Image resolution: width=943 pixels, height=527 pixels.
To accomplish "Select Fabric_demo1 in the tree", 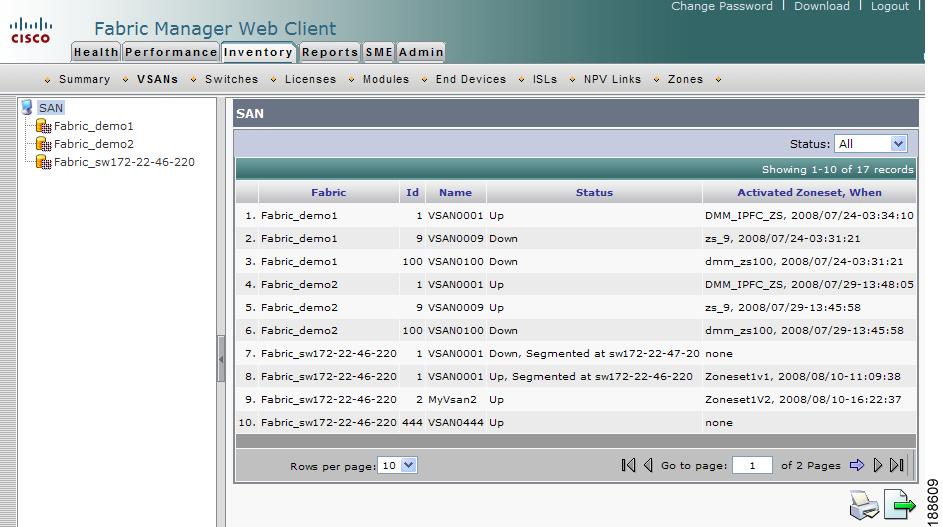I will tap(93, 126).
